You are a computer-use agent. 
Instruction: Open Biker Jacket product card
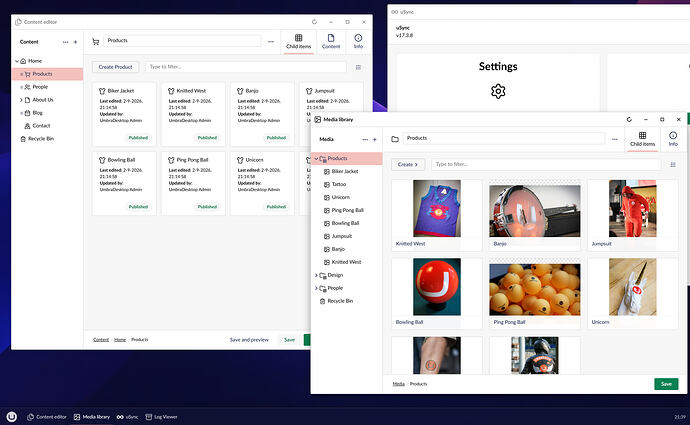[x=124, y=114]
